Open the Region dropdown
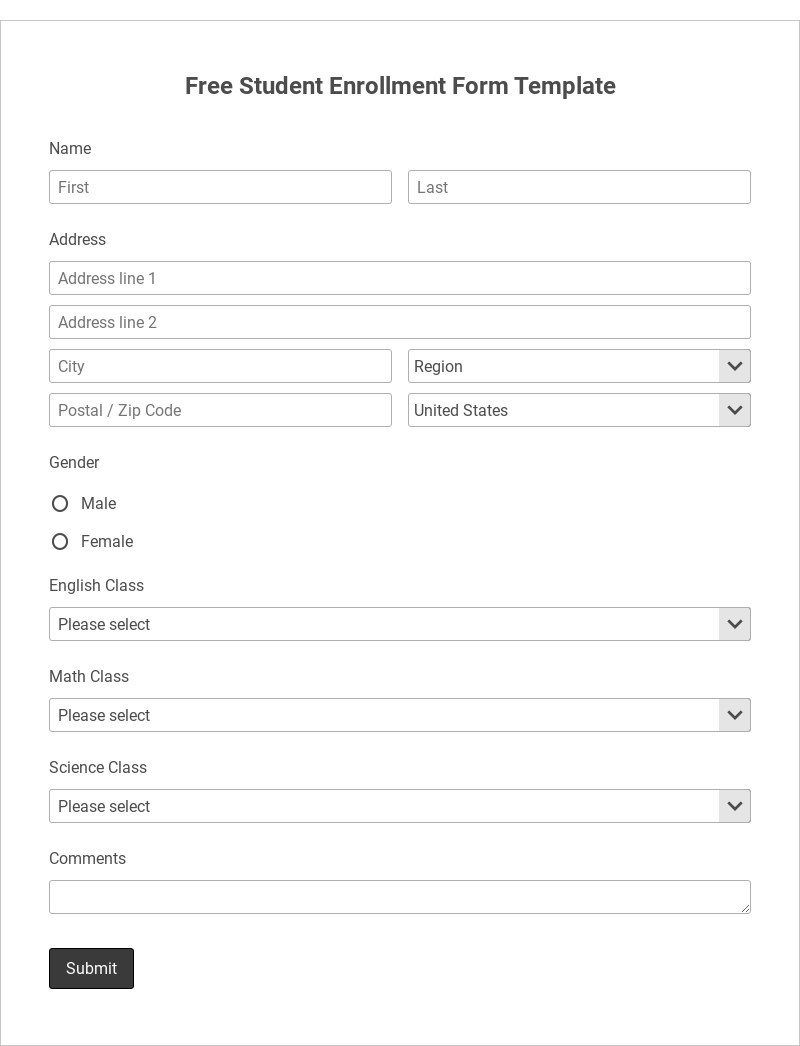The image size is (800, 1046). coord(563,366)
